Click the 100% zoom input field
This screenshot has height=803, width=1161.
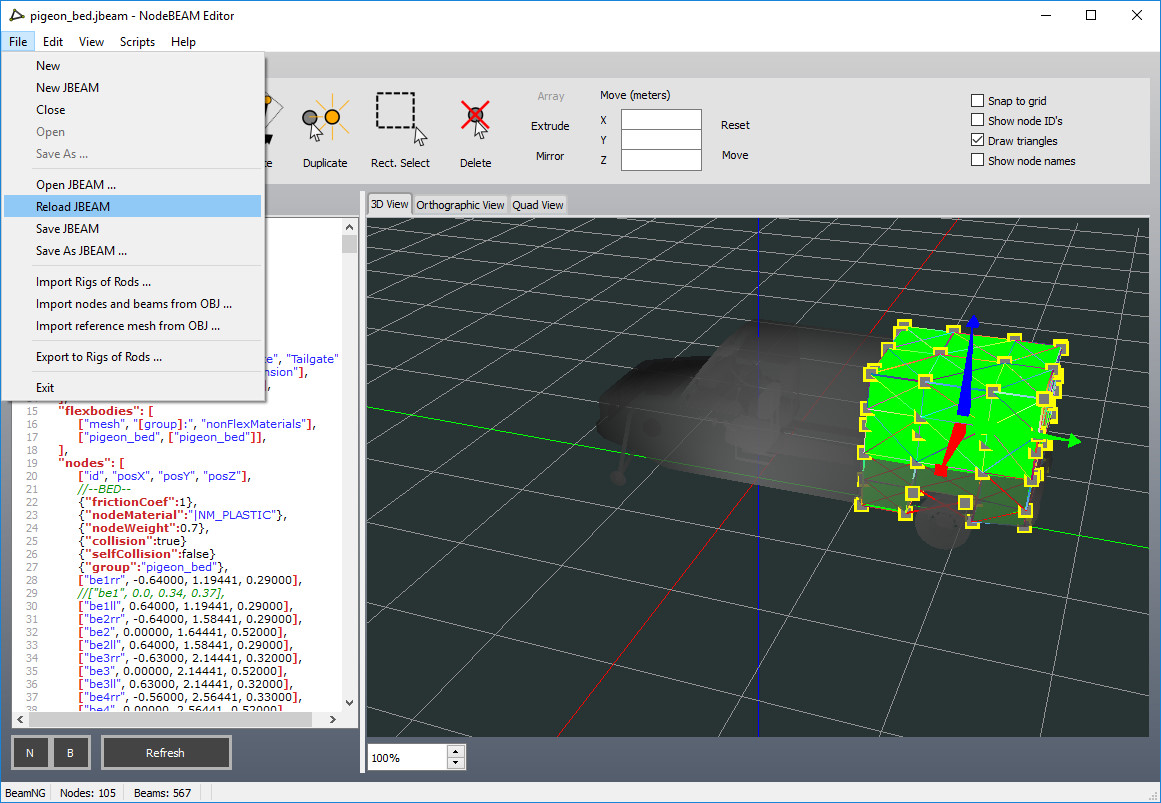click(408, 758)
